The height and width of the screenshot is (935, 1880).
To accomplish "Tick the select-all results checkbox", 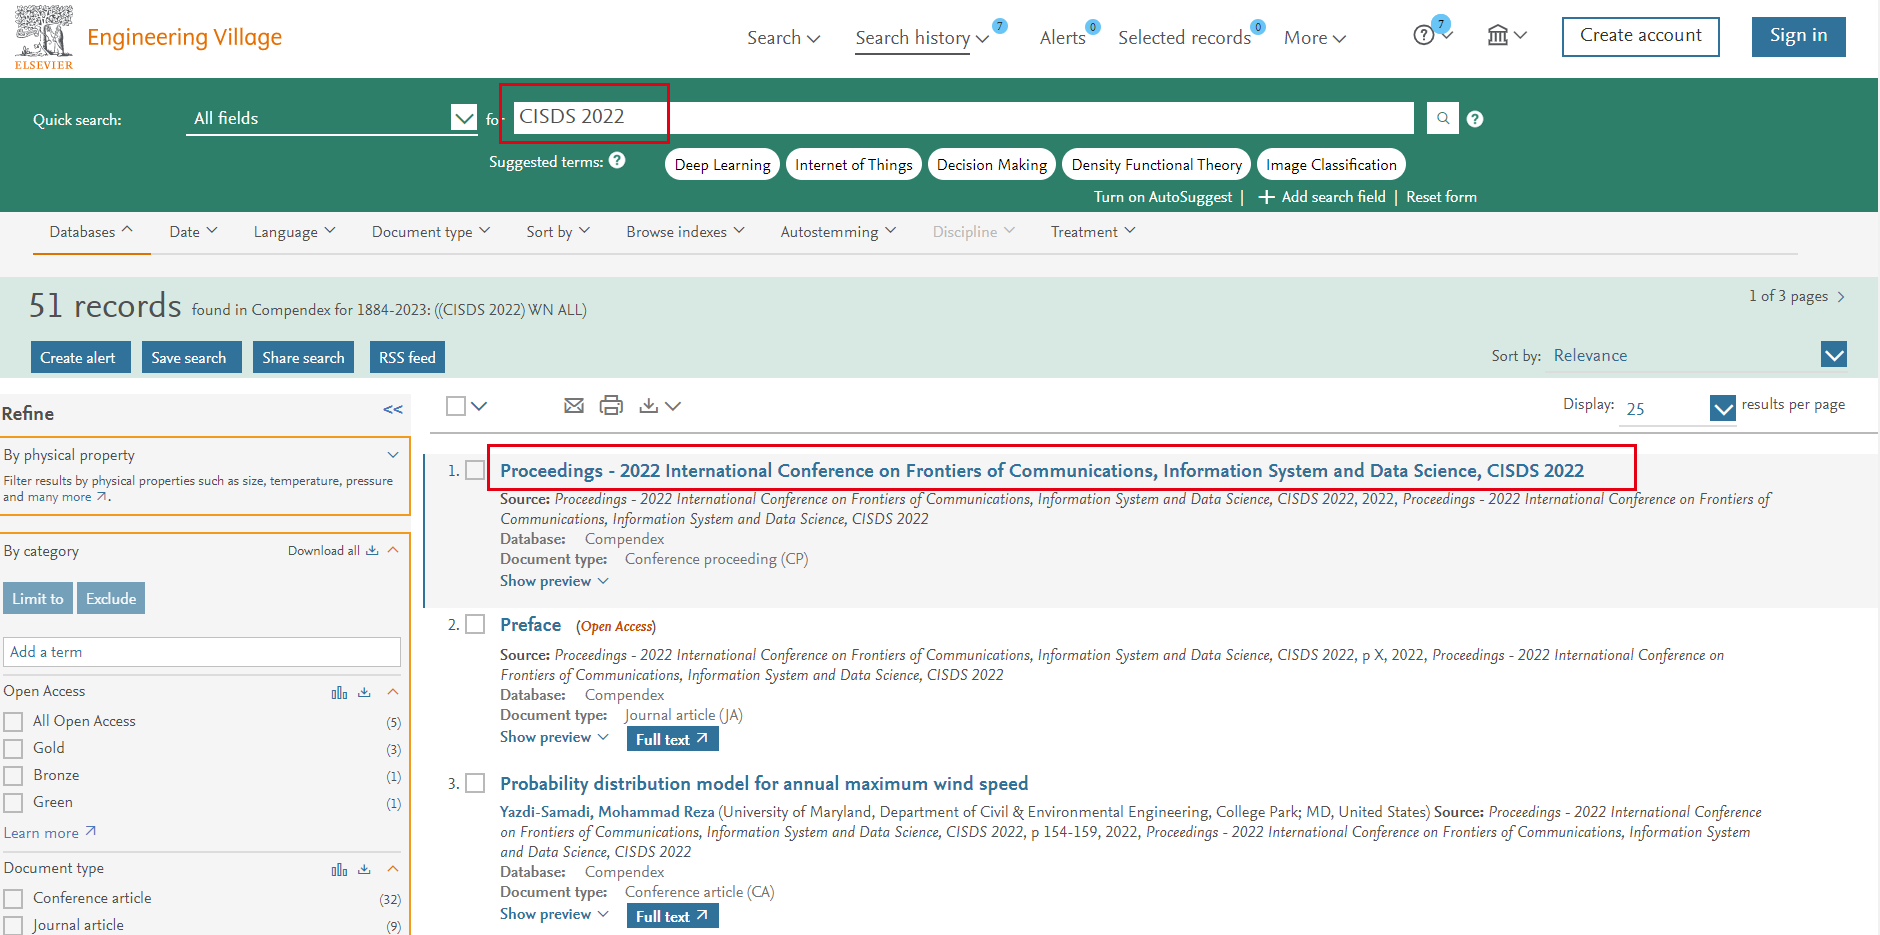I will [x=456, y=405].
